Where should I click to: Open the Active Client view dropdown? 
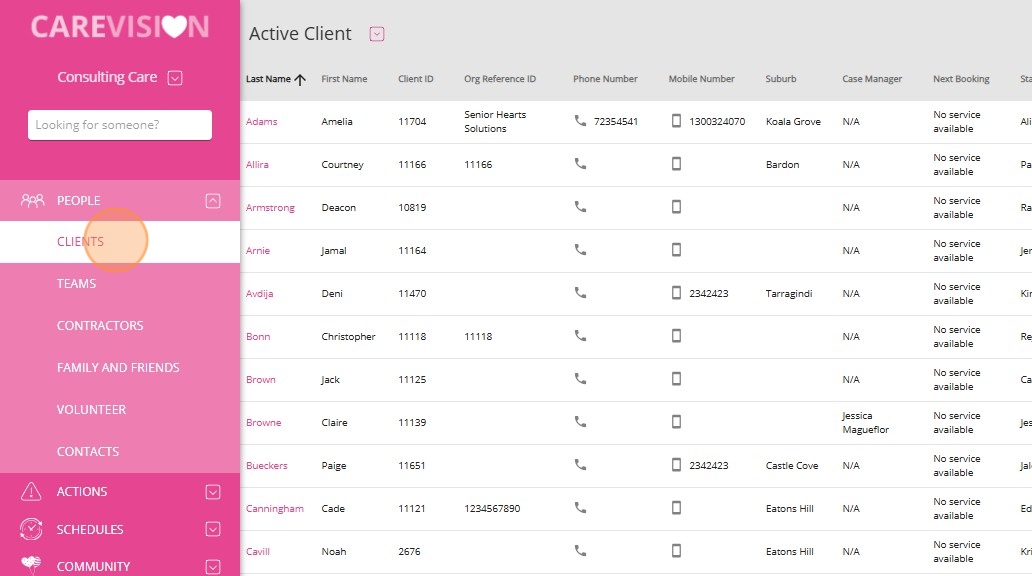[x=376, y=34]
